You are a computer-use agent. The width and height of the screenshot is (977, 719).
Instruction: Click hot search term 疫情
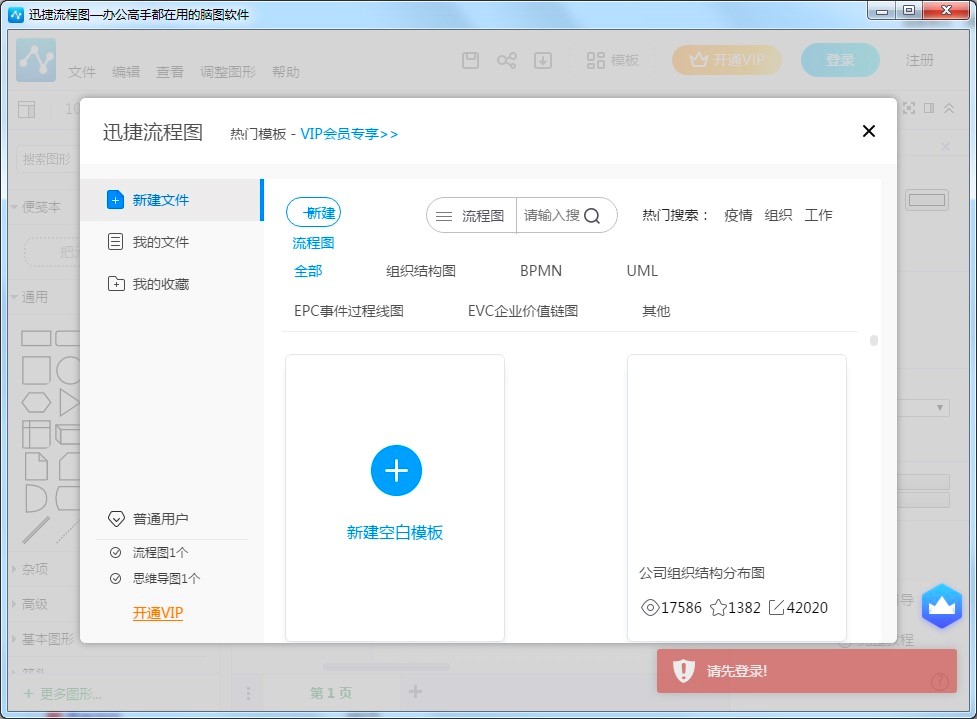[738, 215]
